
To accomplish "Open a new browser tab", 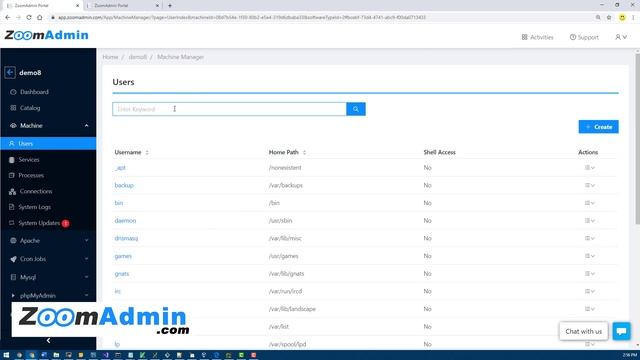I will pos(170,6).
